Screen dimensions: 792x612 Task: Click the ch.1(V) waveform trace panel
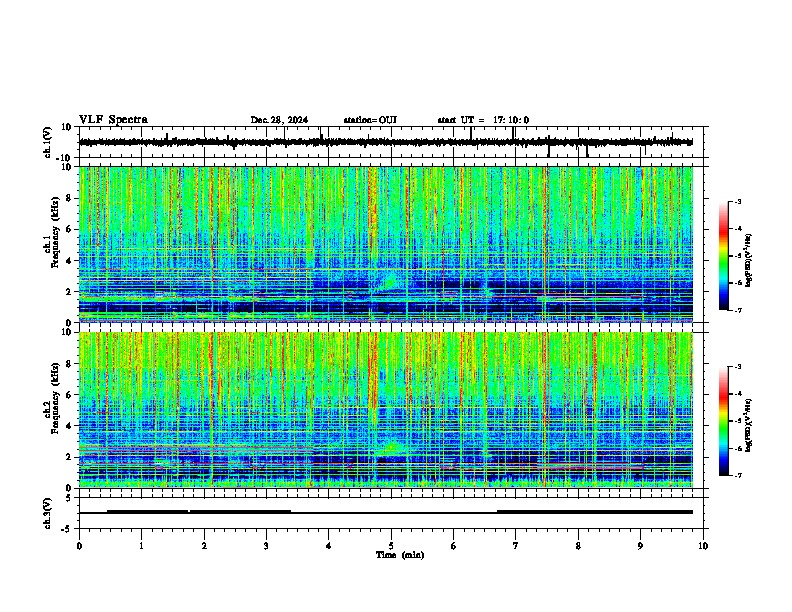coord(393,142)
